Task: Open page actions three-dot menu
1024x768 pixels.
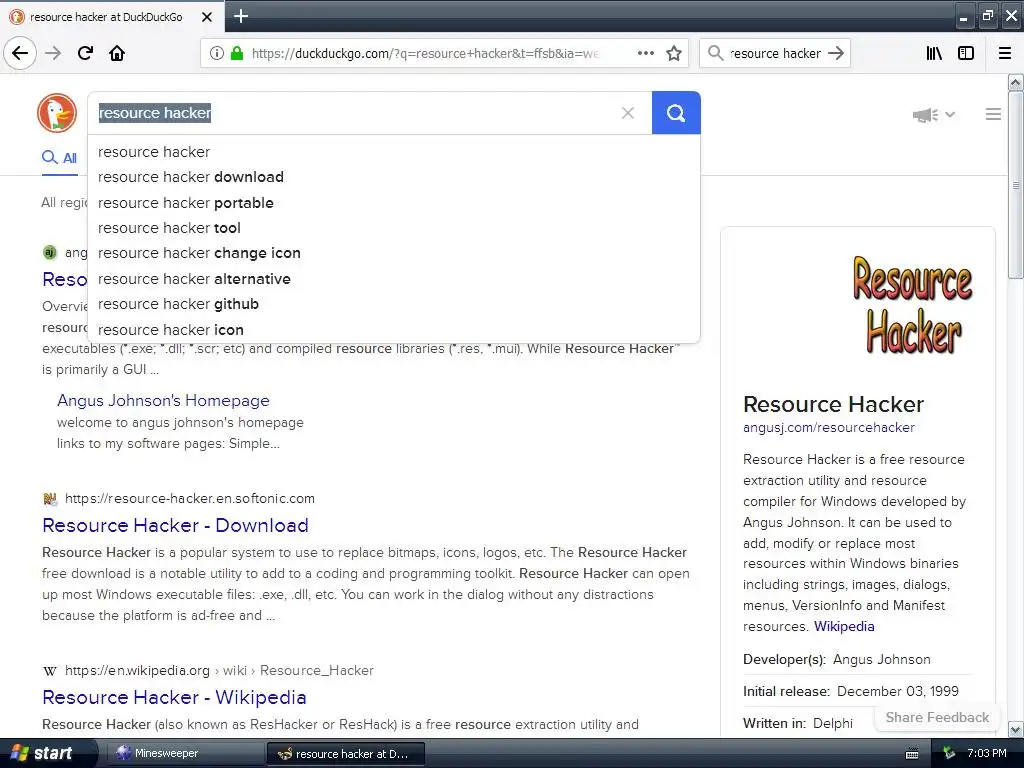Action: (645, 53)
